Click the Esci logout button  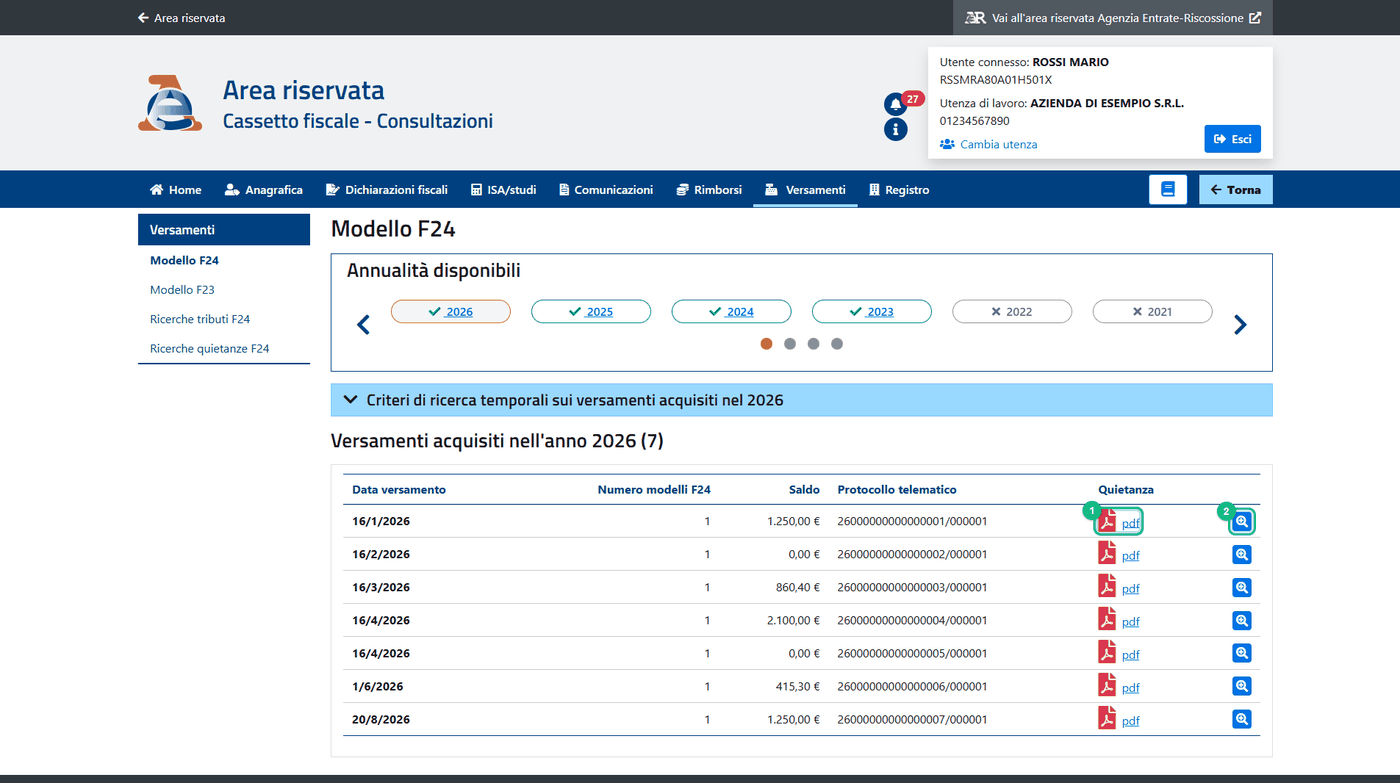pos(1232,139)
